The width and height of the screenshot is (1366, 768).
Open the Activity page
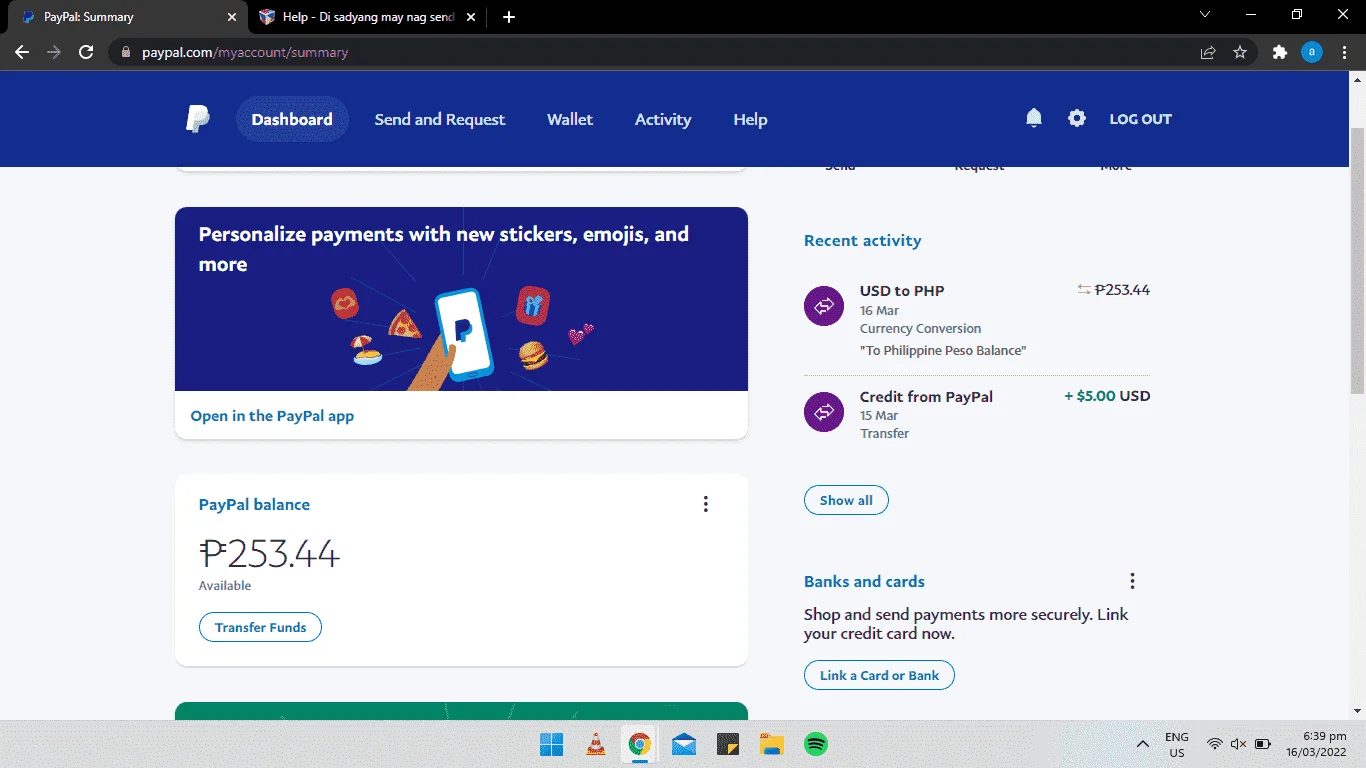[x=663, y=119]
